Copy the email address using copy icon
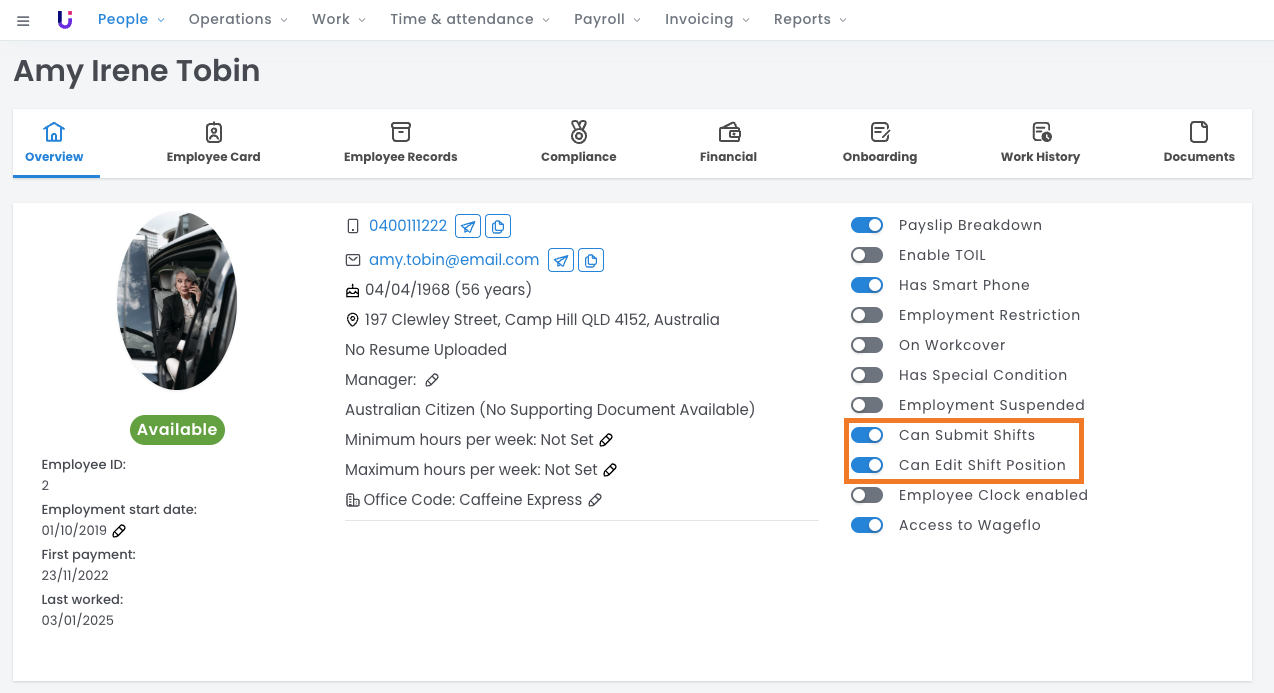Screen dimensions: 1274x693 click(591, 261)
